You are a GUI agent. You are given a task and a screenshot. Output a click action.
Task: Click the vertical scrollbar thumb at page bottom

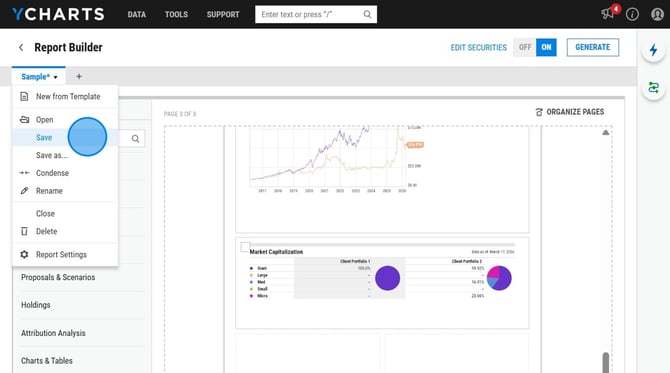click(x=605, y=362)
